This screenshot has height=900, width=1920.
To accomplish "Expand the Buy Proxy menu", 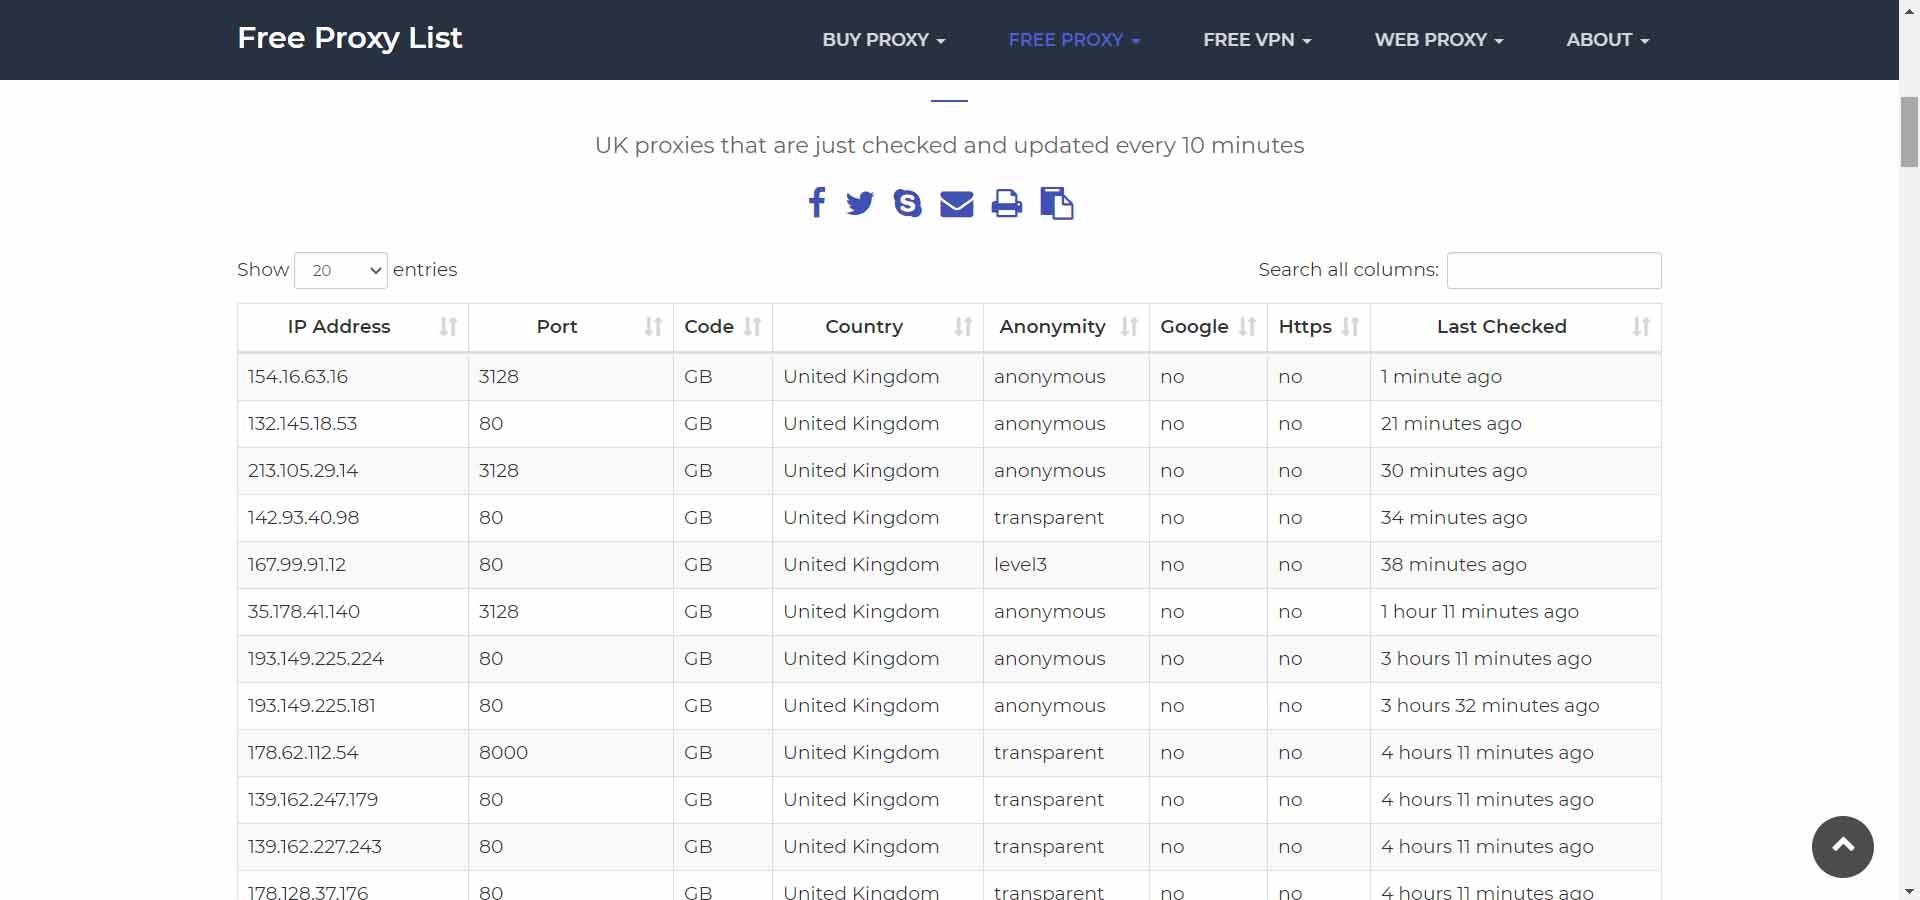I will [x=884, y=40].
